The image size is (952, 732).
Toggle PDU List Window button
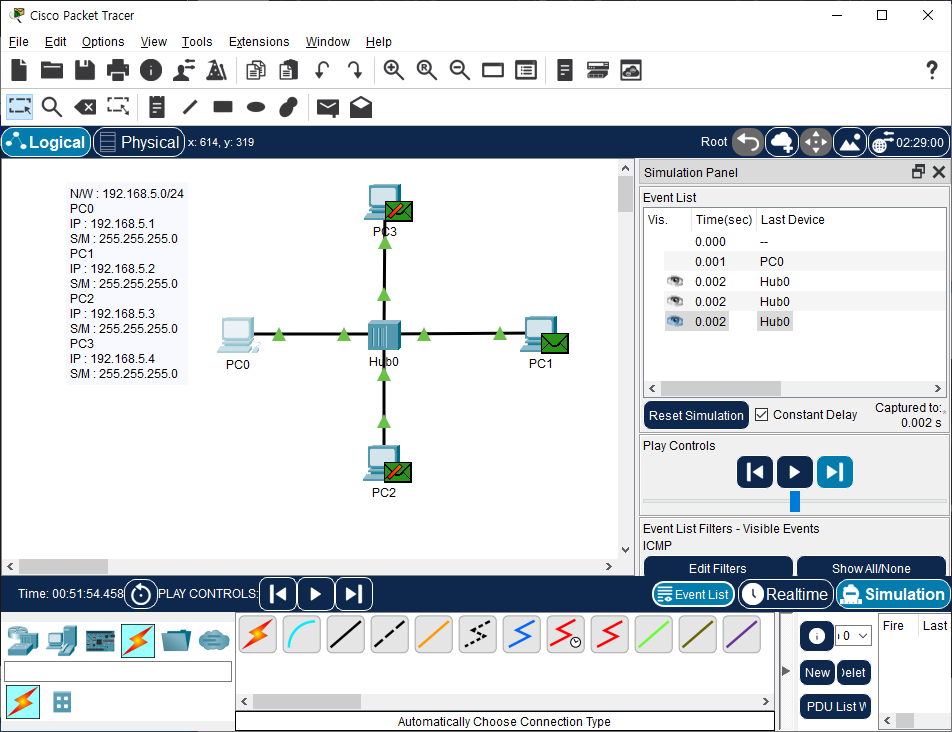click(835, 707)
